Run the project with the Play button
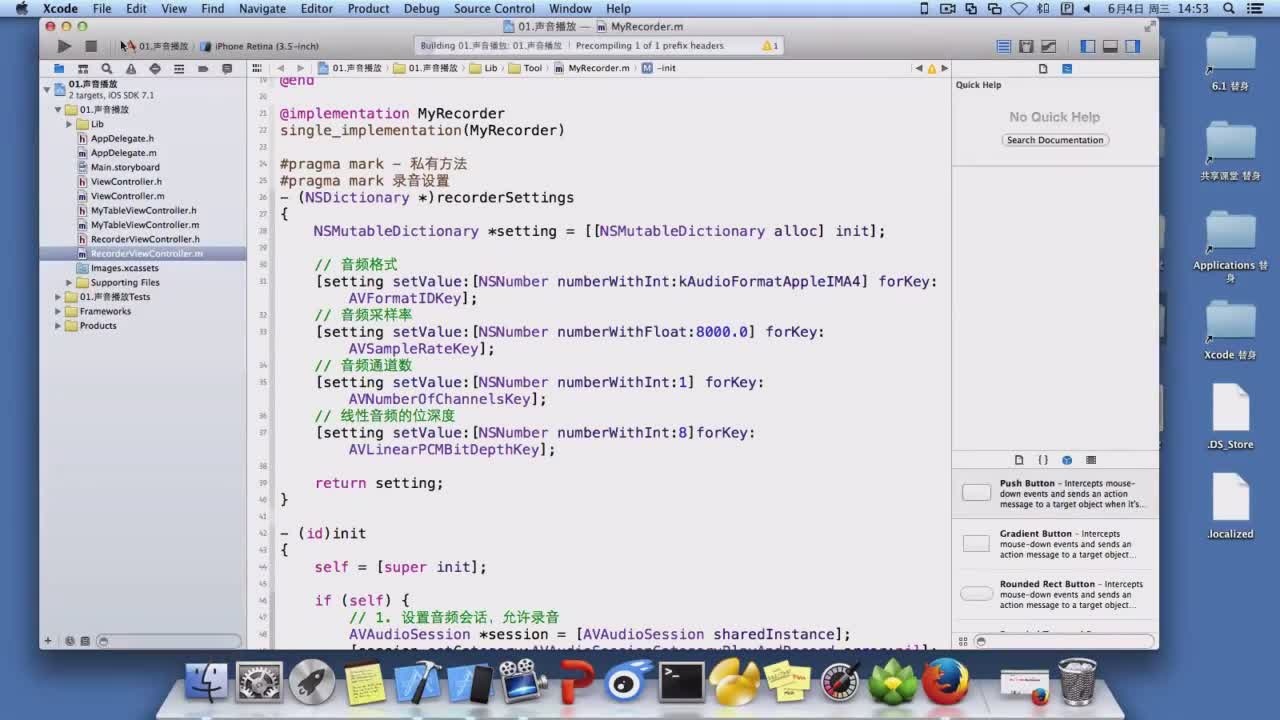Viewport: 1280px width, 720px height. pos(64,46)
